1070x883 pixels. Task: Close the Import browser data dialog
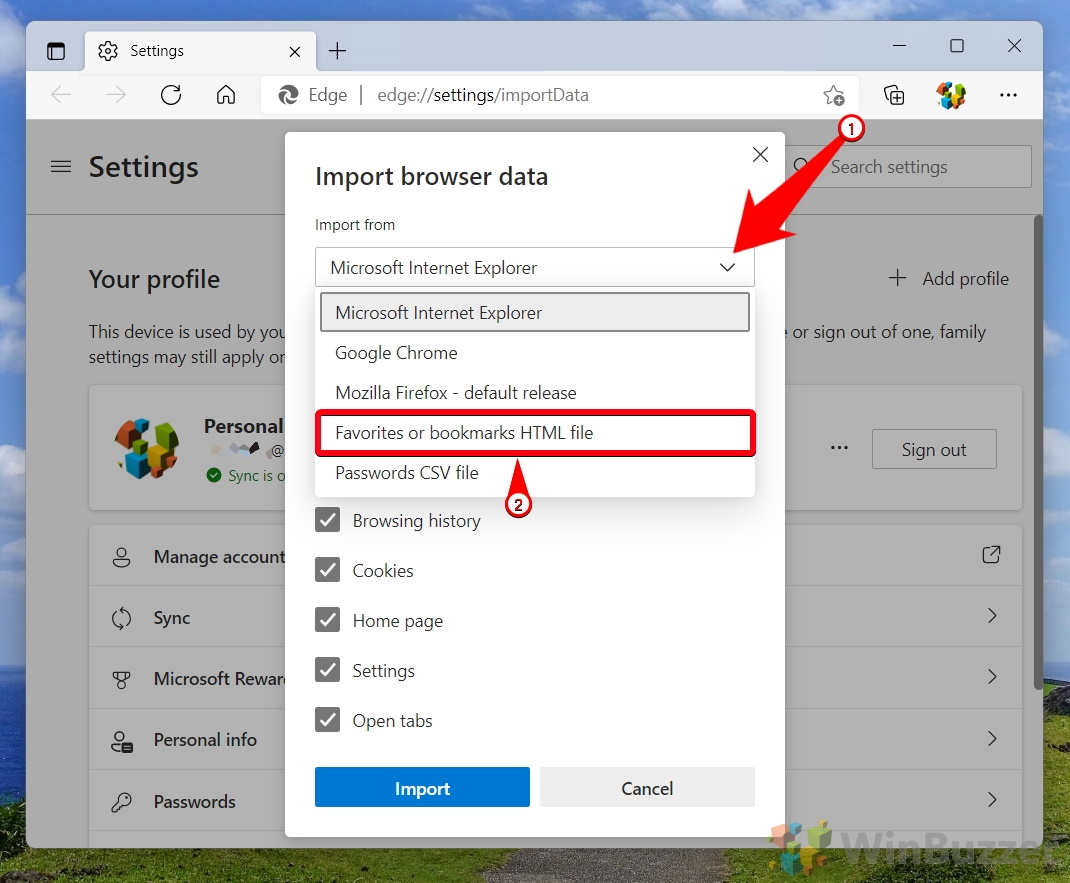tap(760, 155)
